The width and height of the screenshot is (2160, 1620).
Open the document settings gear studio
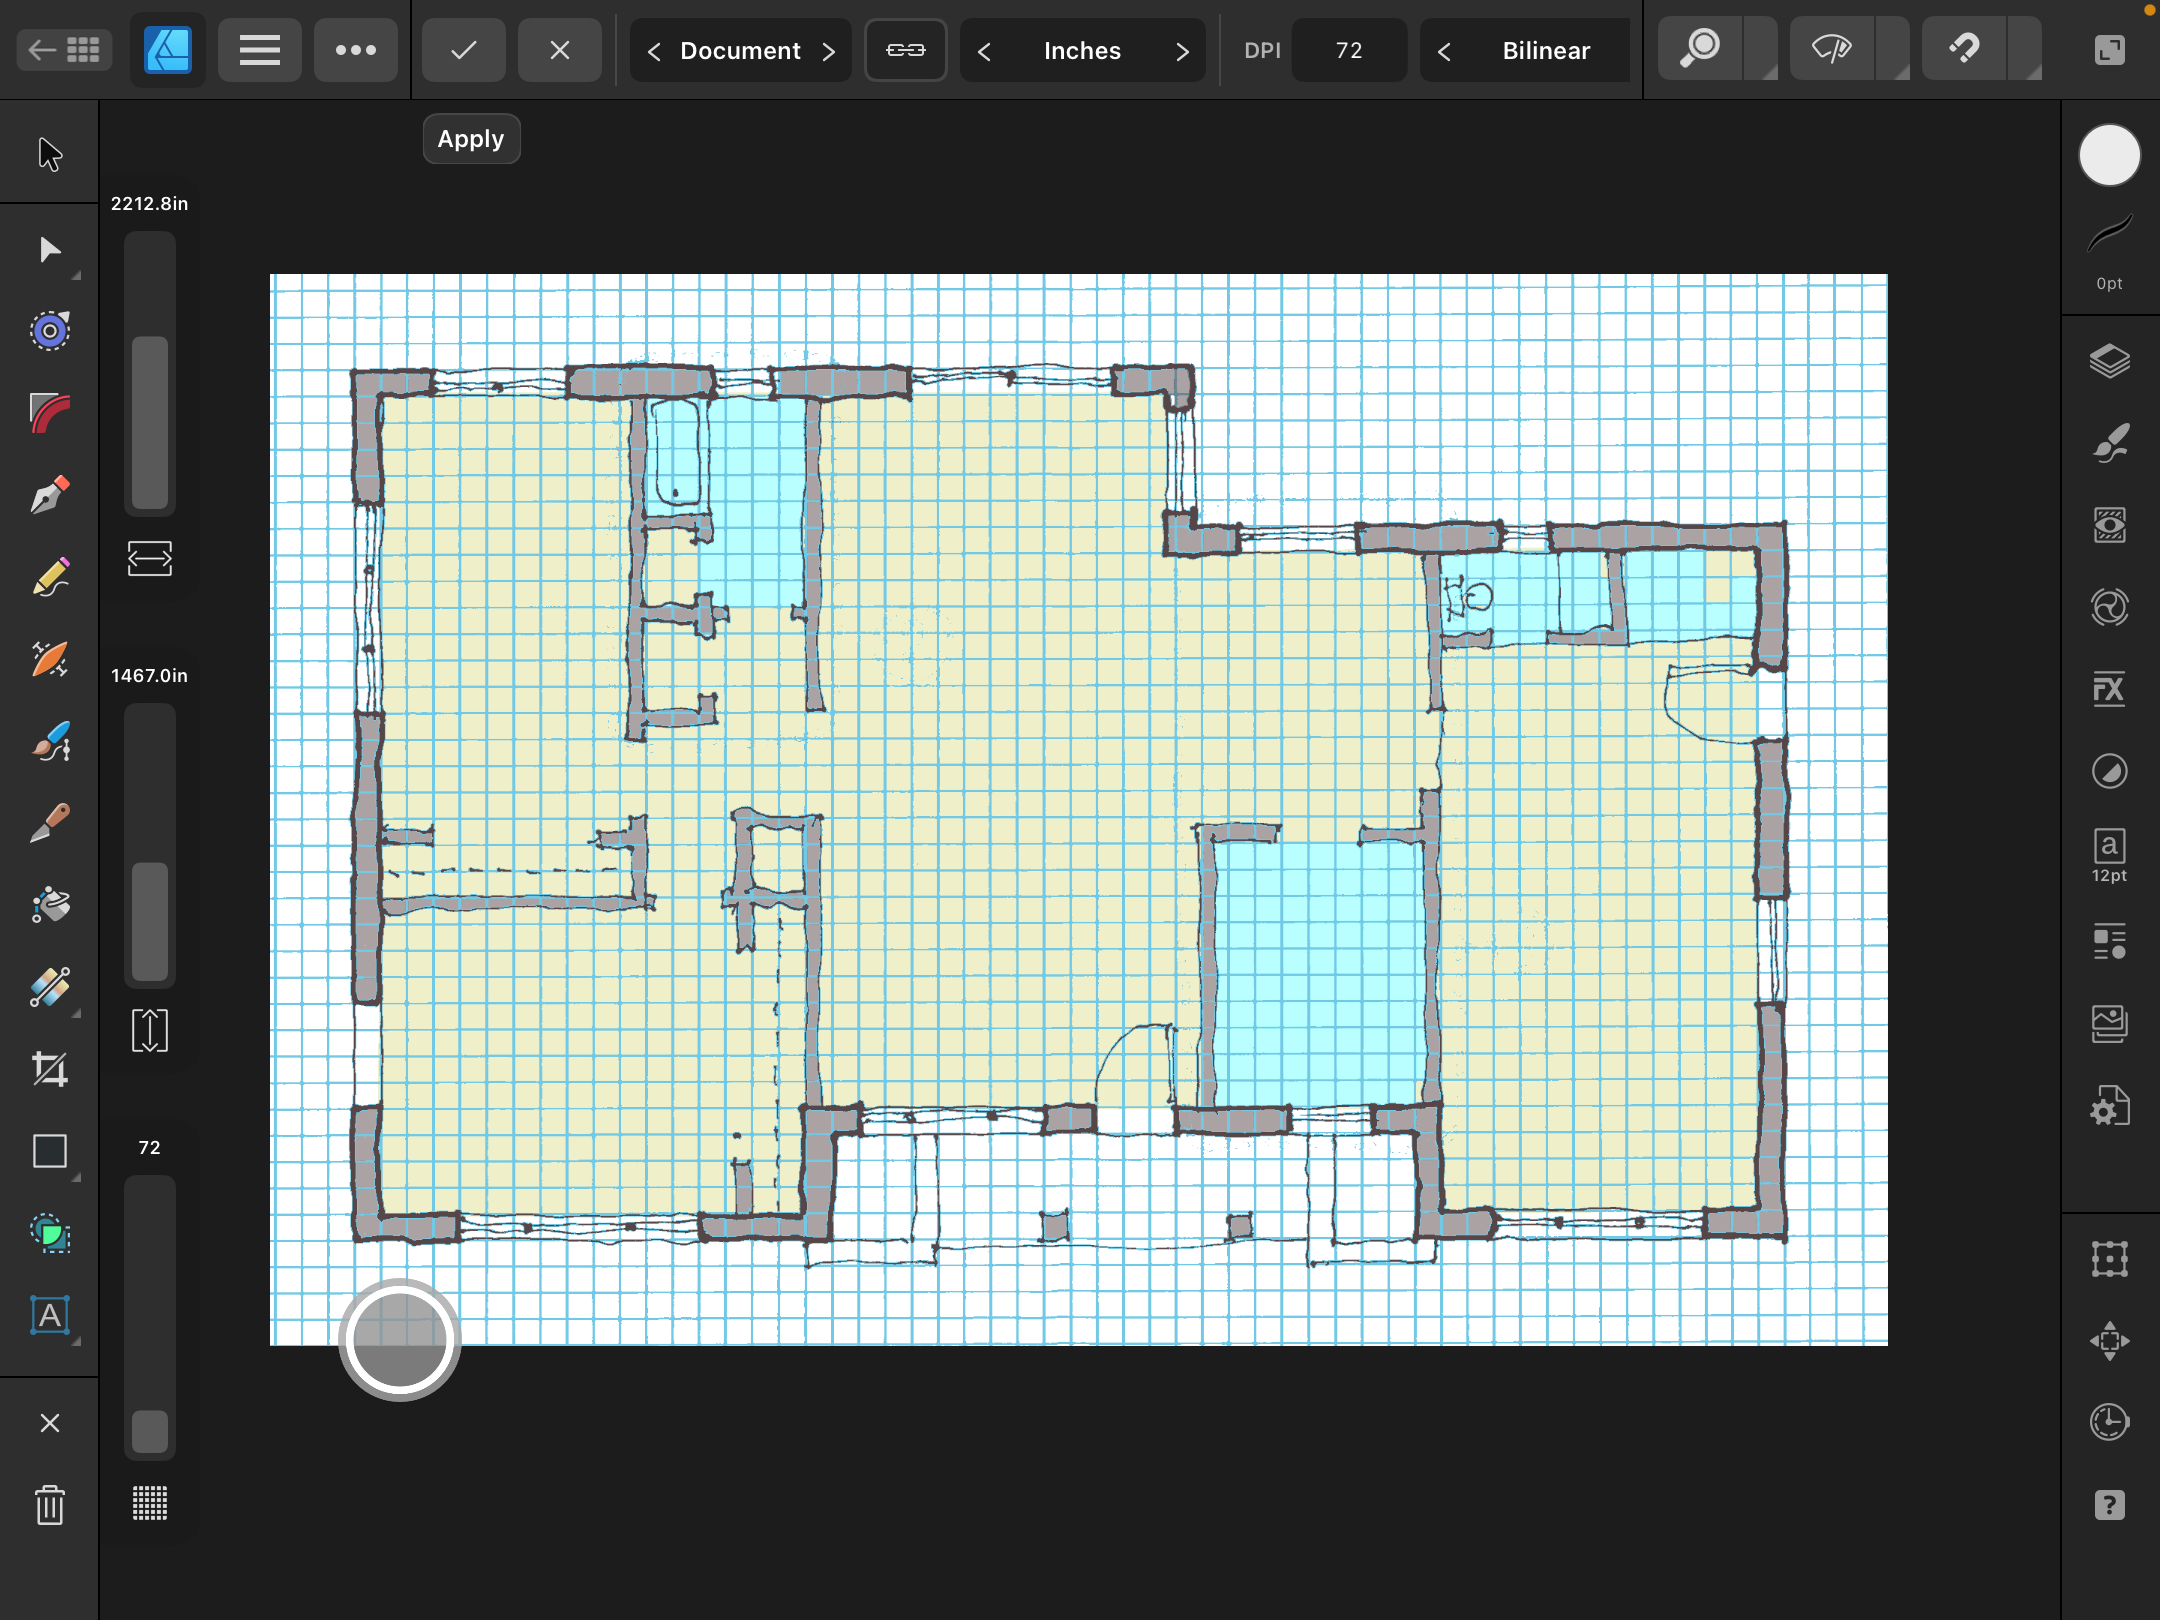[x=2110, y=1105]
